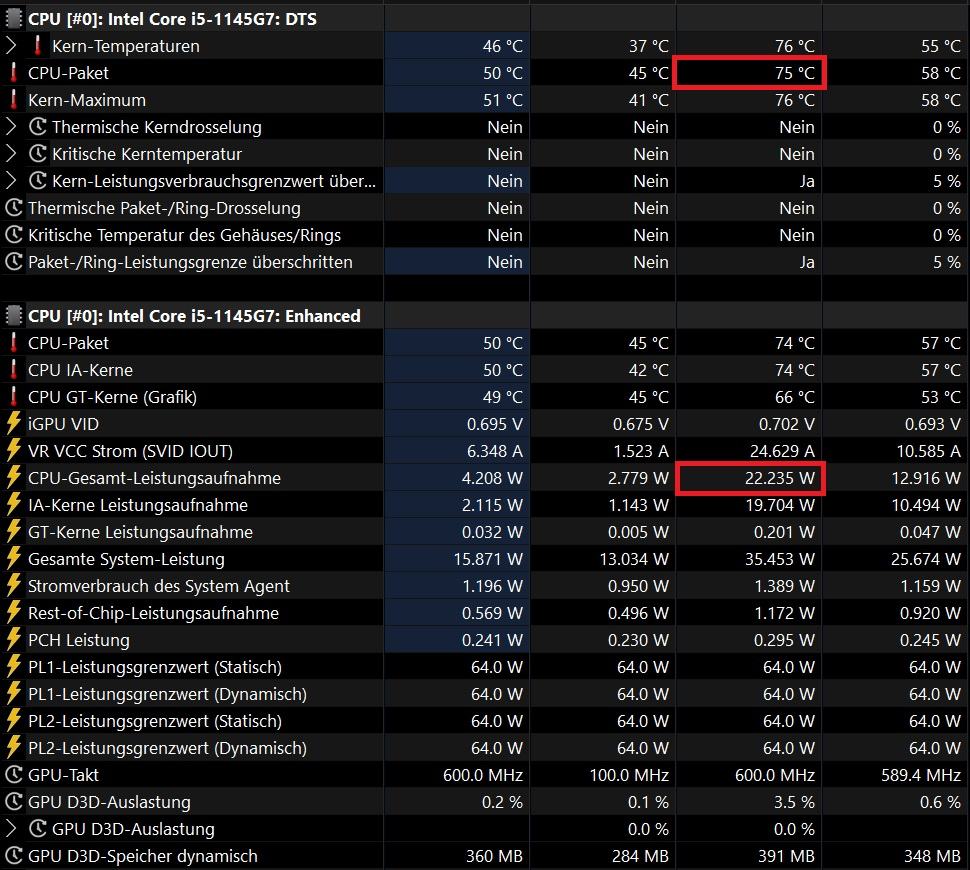
Task: Click thermometer icon beside Kern-Maximum
Action: 14,100
